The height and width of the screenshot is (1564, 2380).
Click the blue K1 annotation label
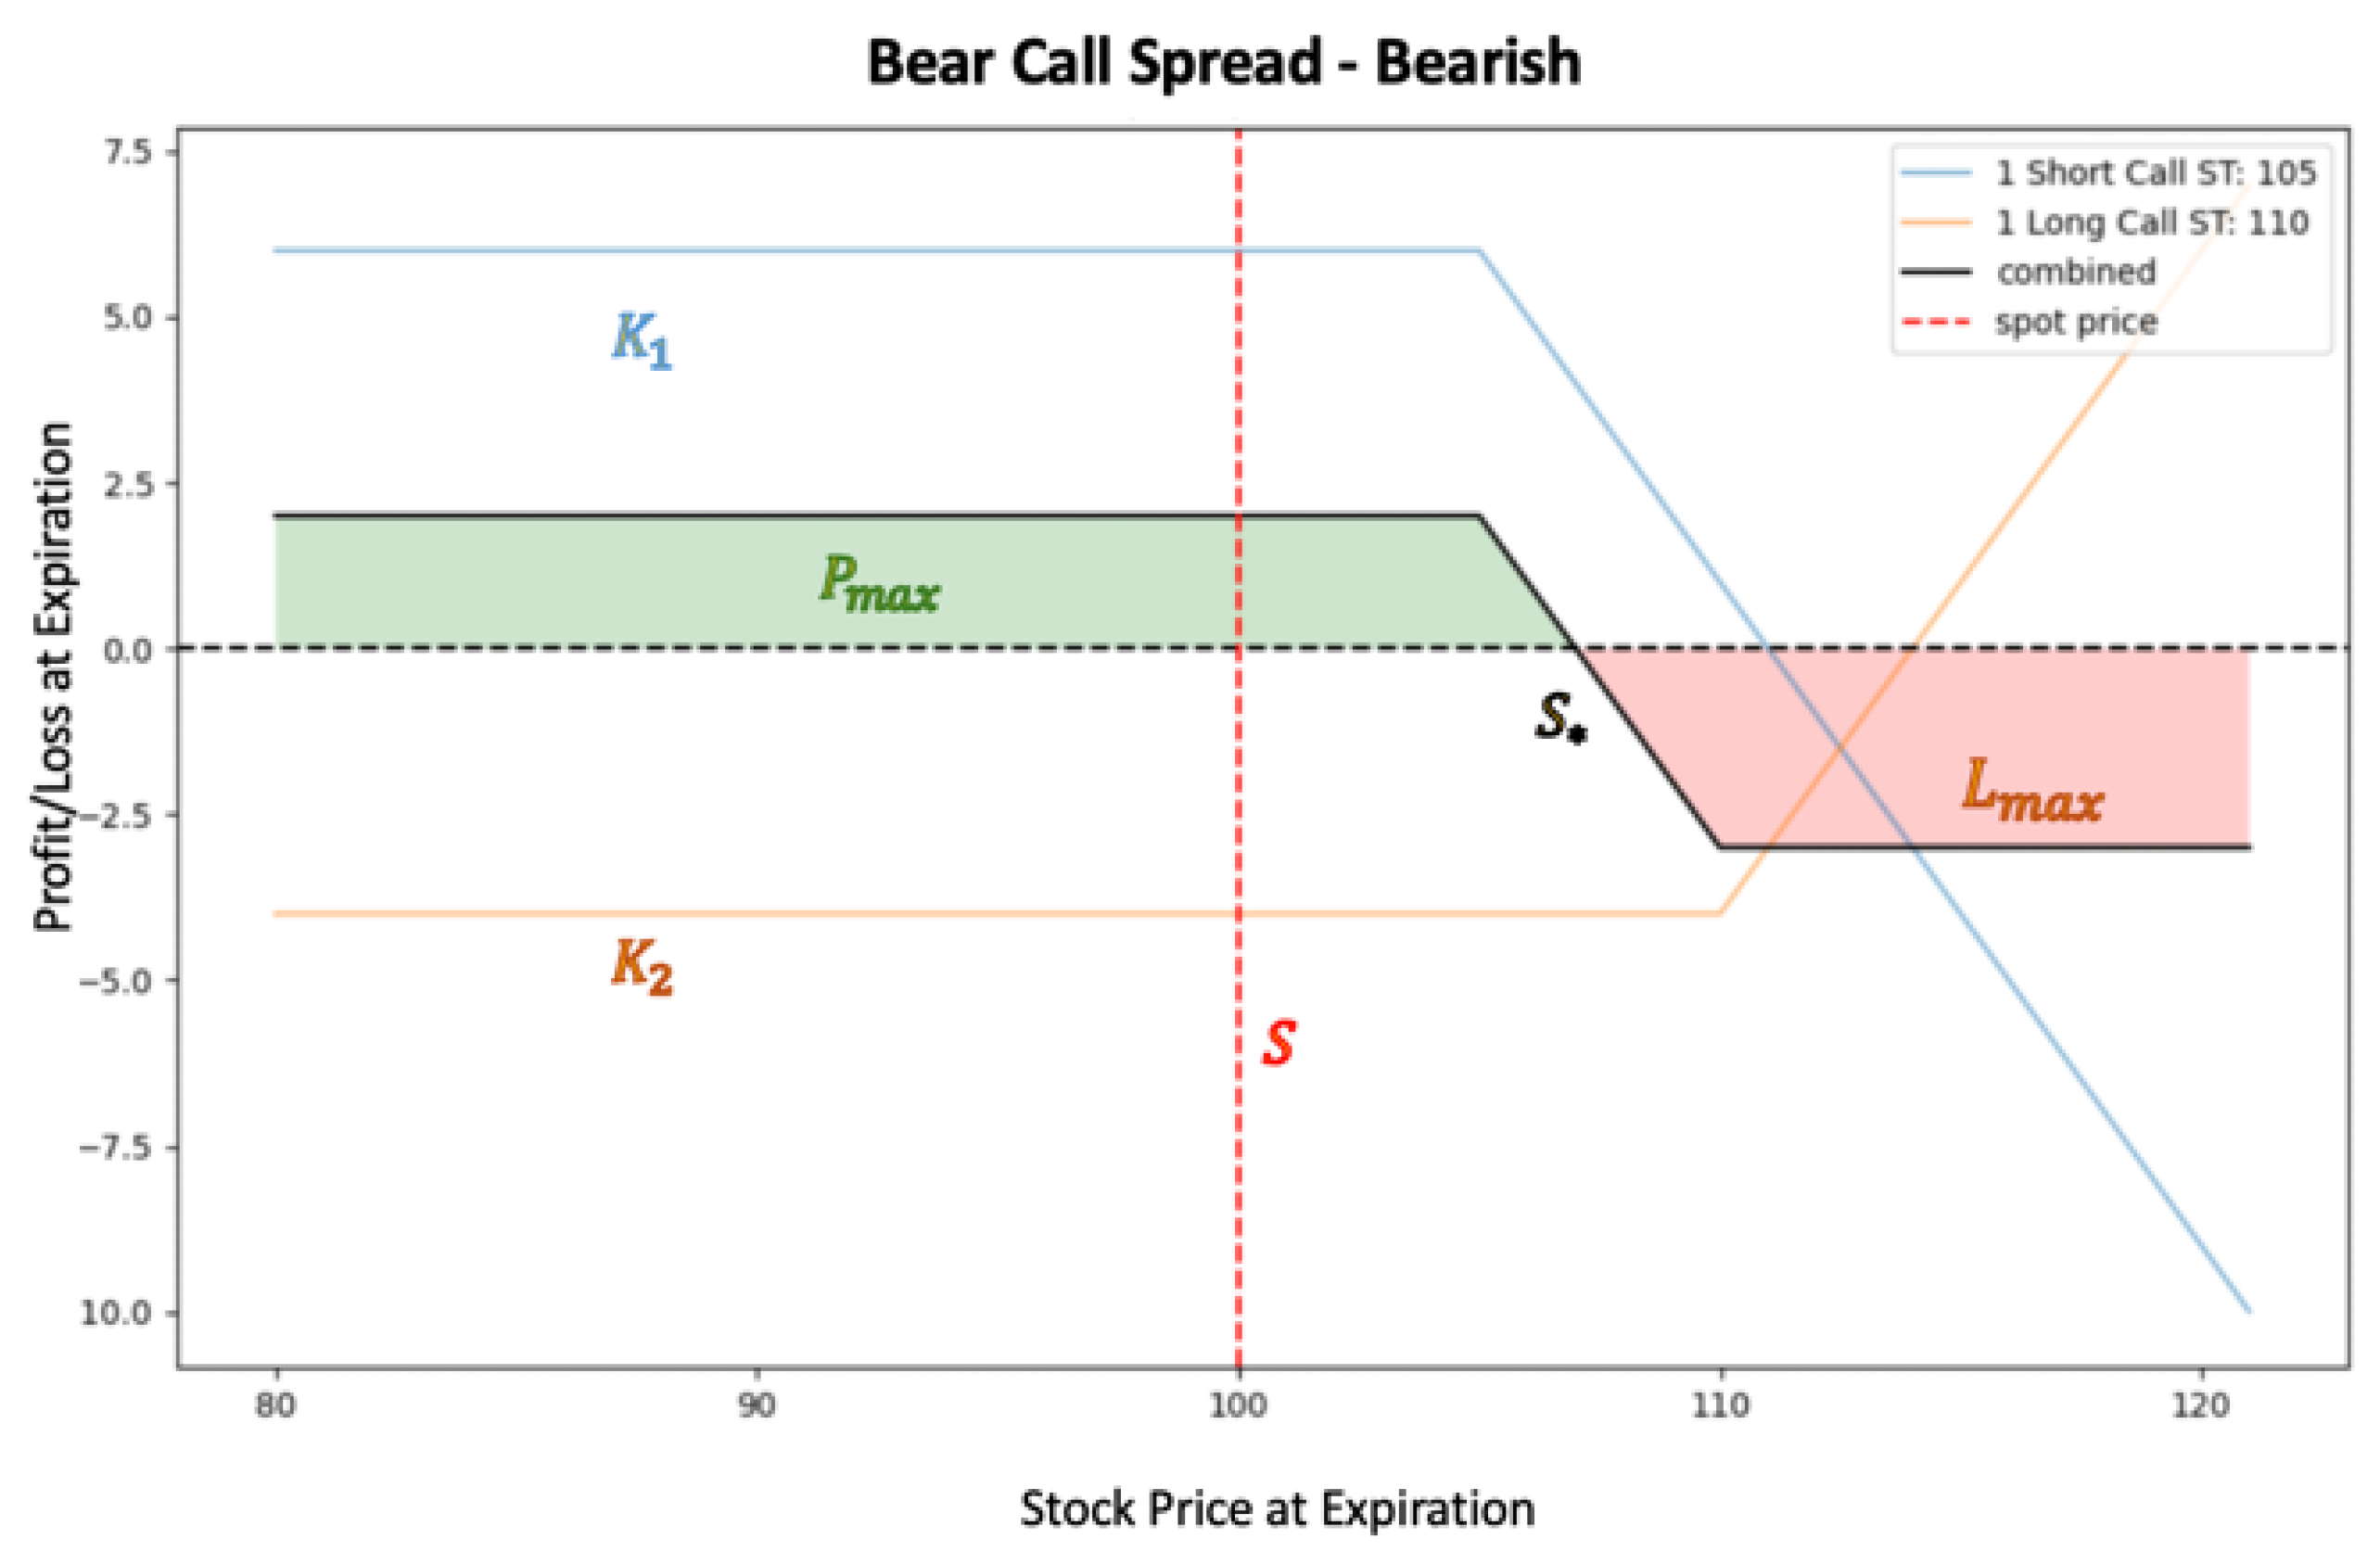point(642,340)
